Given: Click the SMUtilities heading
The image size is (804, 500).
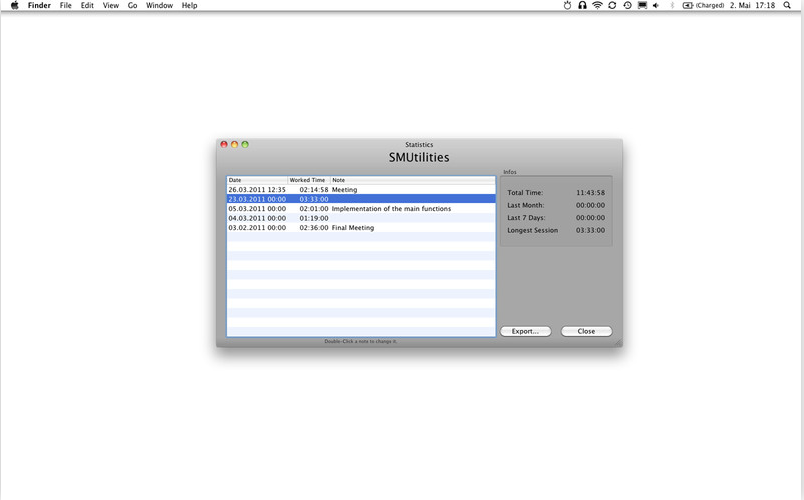Looking at the screenshot, I should click(x=419, y=157).
